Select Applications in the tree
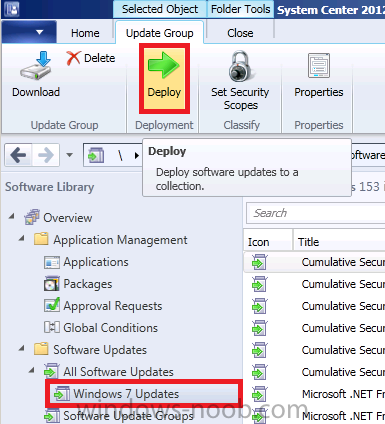The height and width of the screenshot is (424, 385). [x=96, y=262]
